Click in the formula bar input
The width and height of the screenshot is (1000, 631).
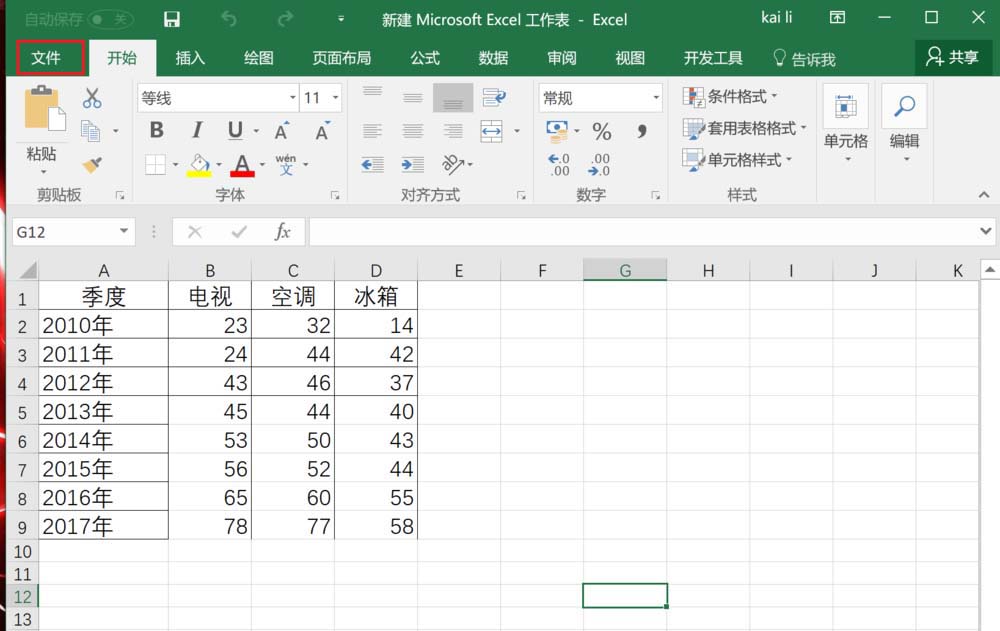click(x=640, y=232)
